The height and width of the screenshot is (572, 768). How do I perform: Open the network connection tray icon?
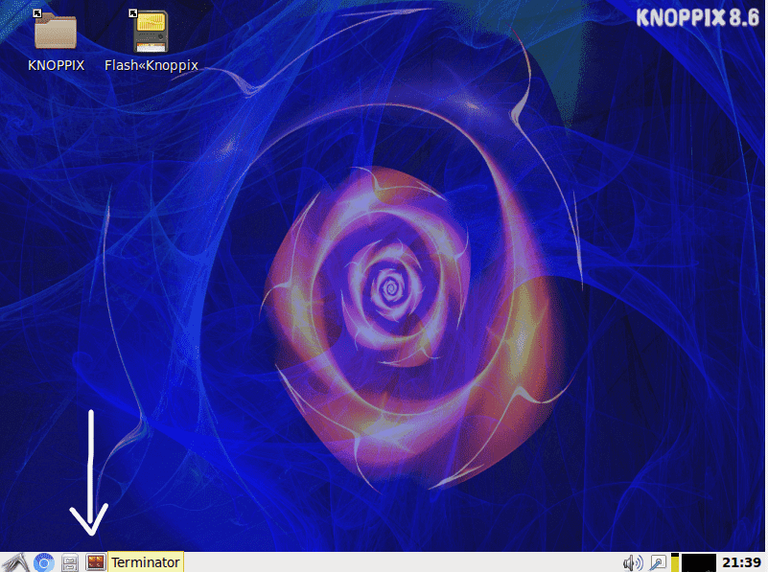point(658,563)
